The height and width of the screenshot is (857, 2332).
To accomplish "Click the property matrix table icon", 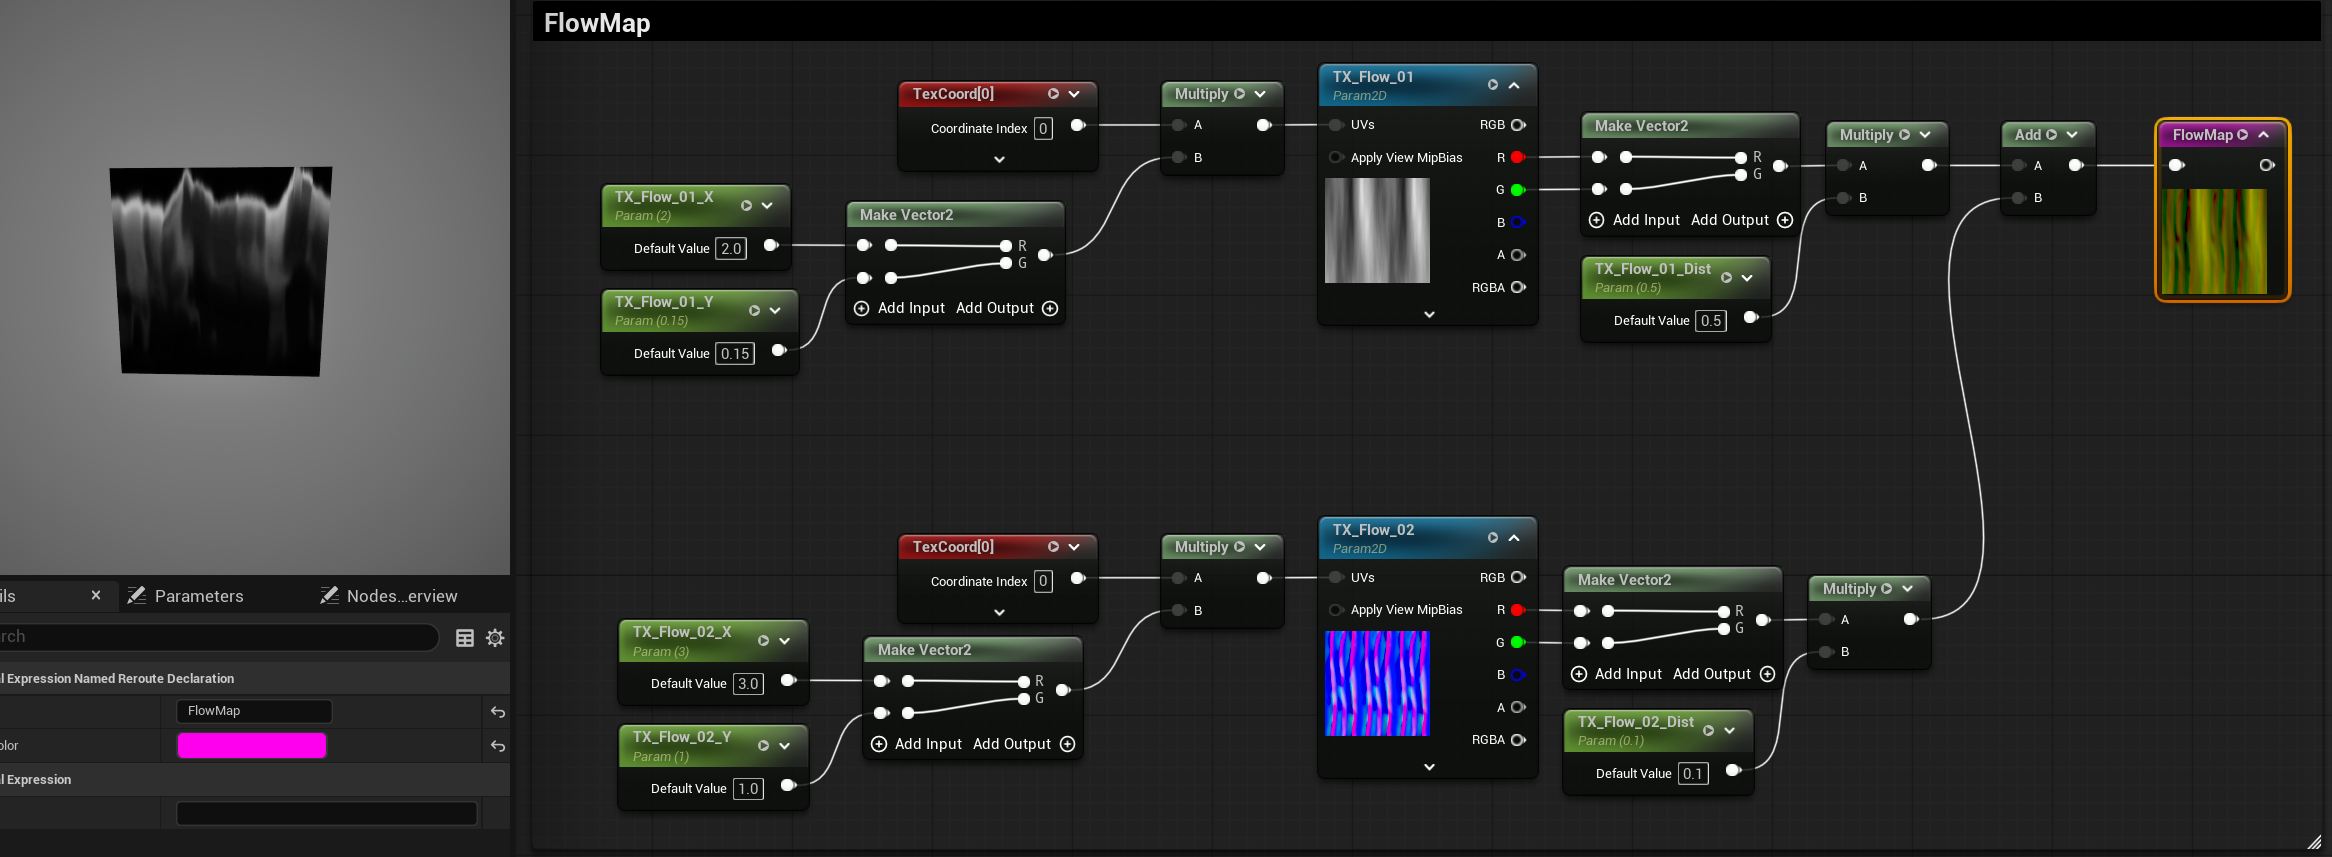I will 465,638.
